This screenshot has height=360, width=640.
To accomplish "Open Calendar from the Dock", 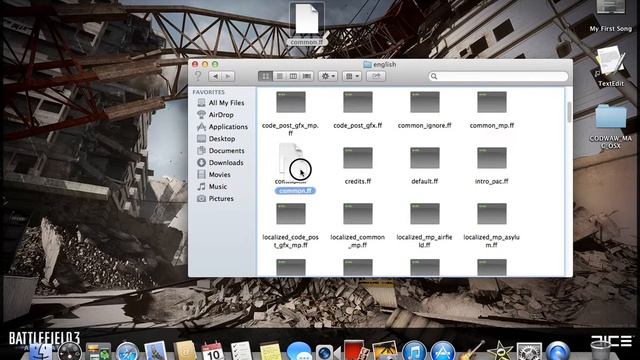I will (x=213, y=351).
